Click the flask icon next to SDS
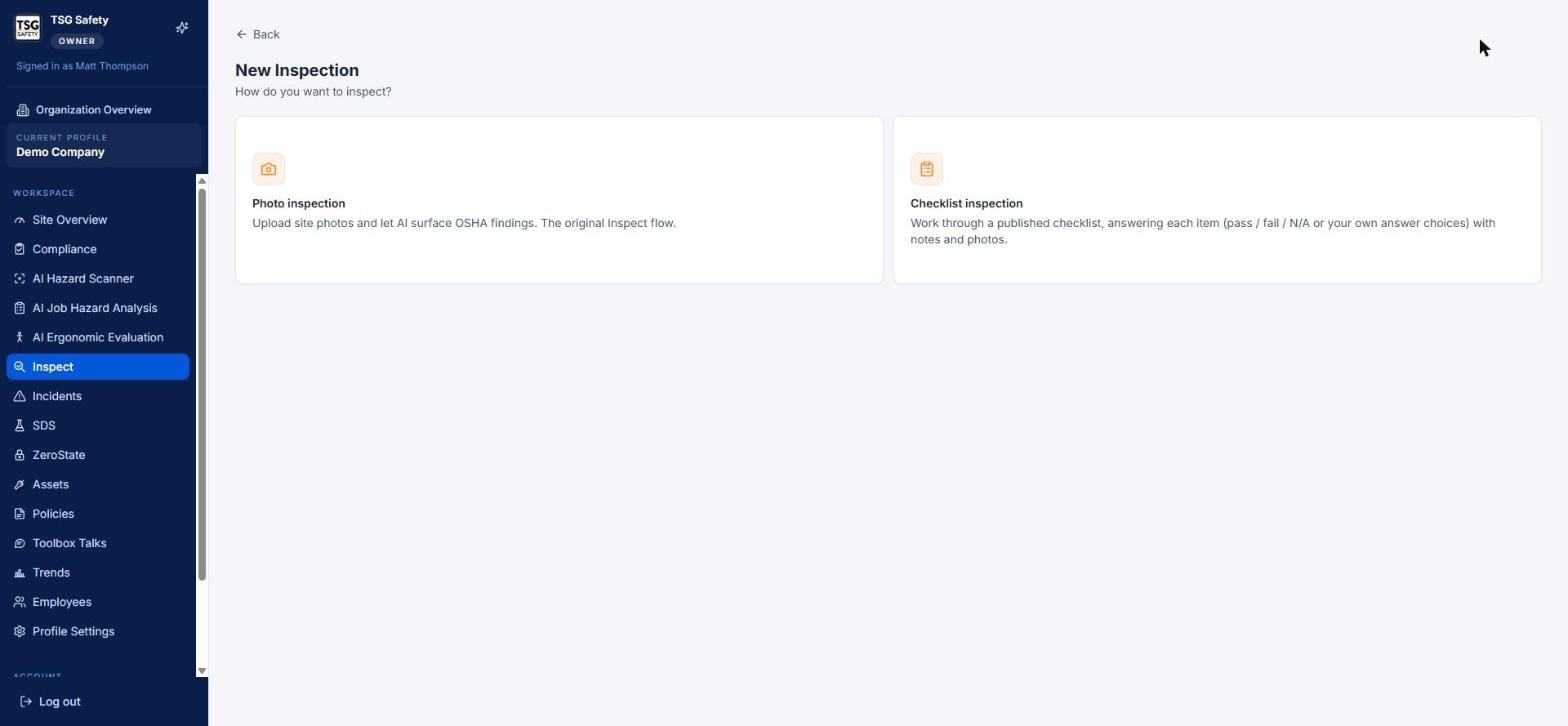1568x726 pixels. [19, 426]
